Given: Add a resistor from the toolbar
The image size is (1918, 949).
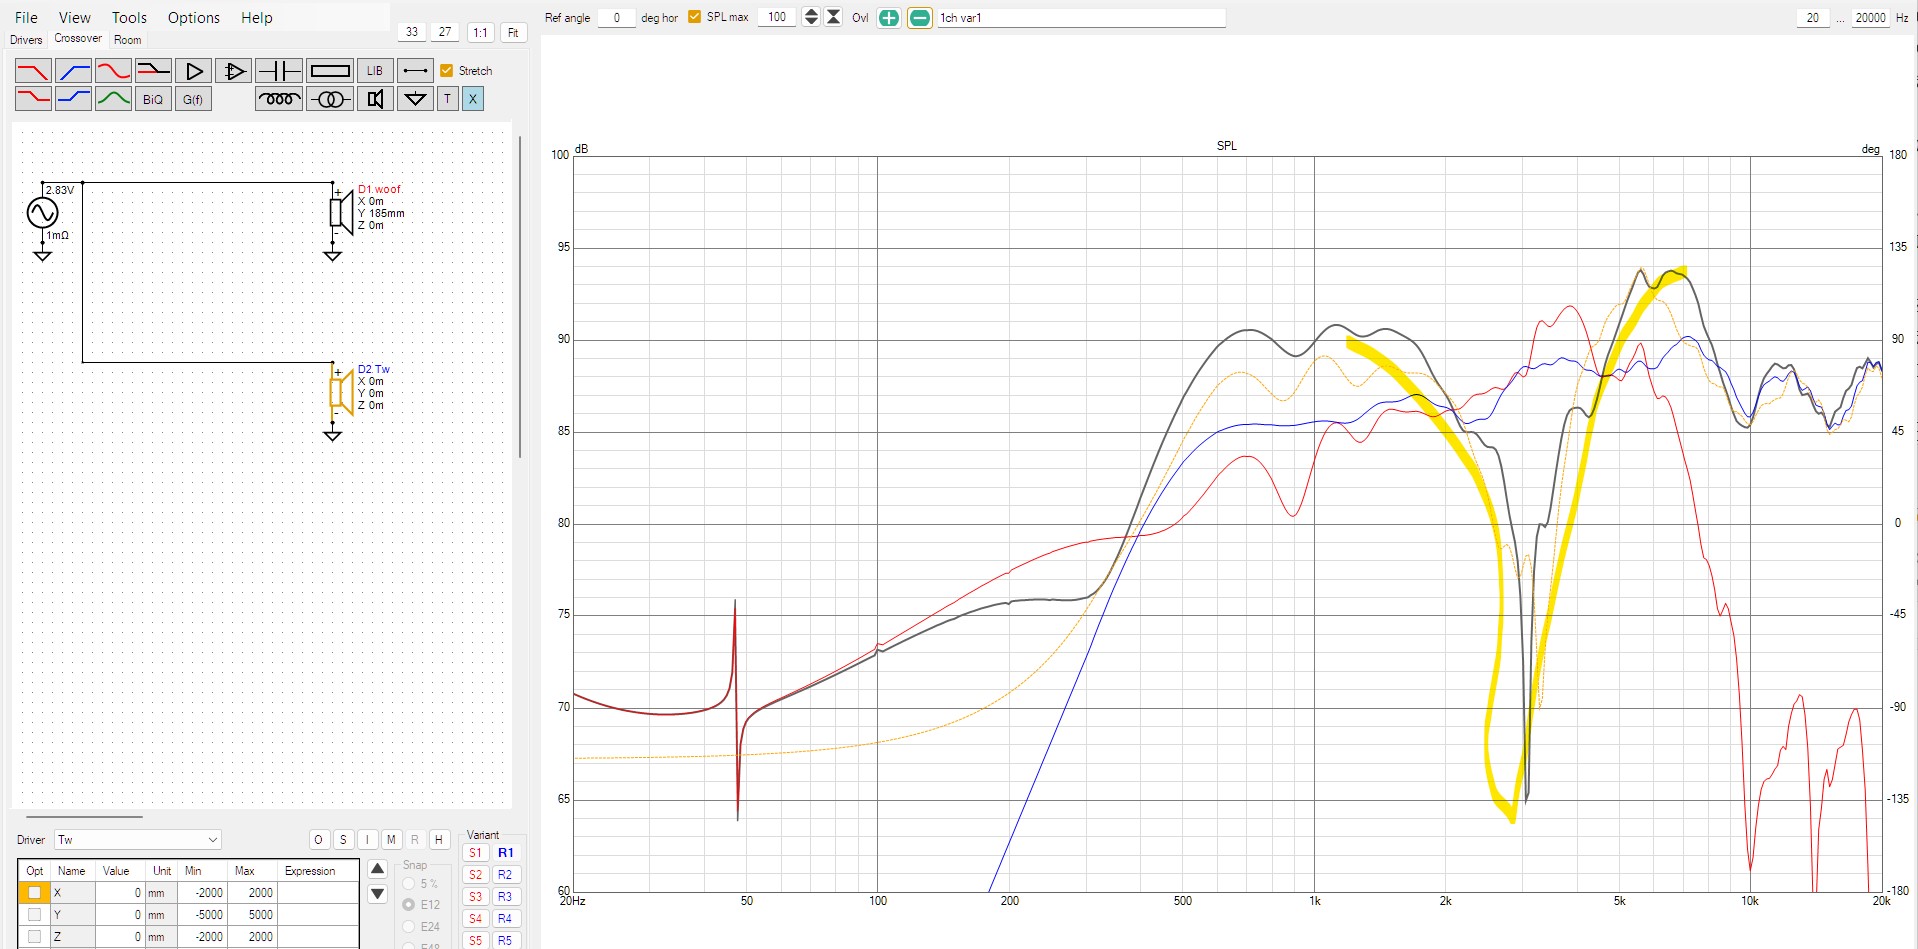Looking at the screenshot, I should click(329, 71).
